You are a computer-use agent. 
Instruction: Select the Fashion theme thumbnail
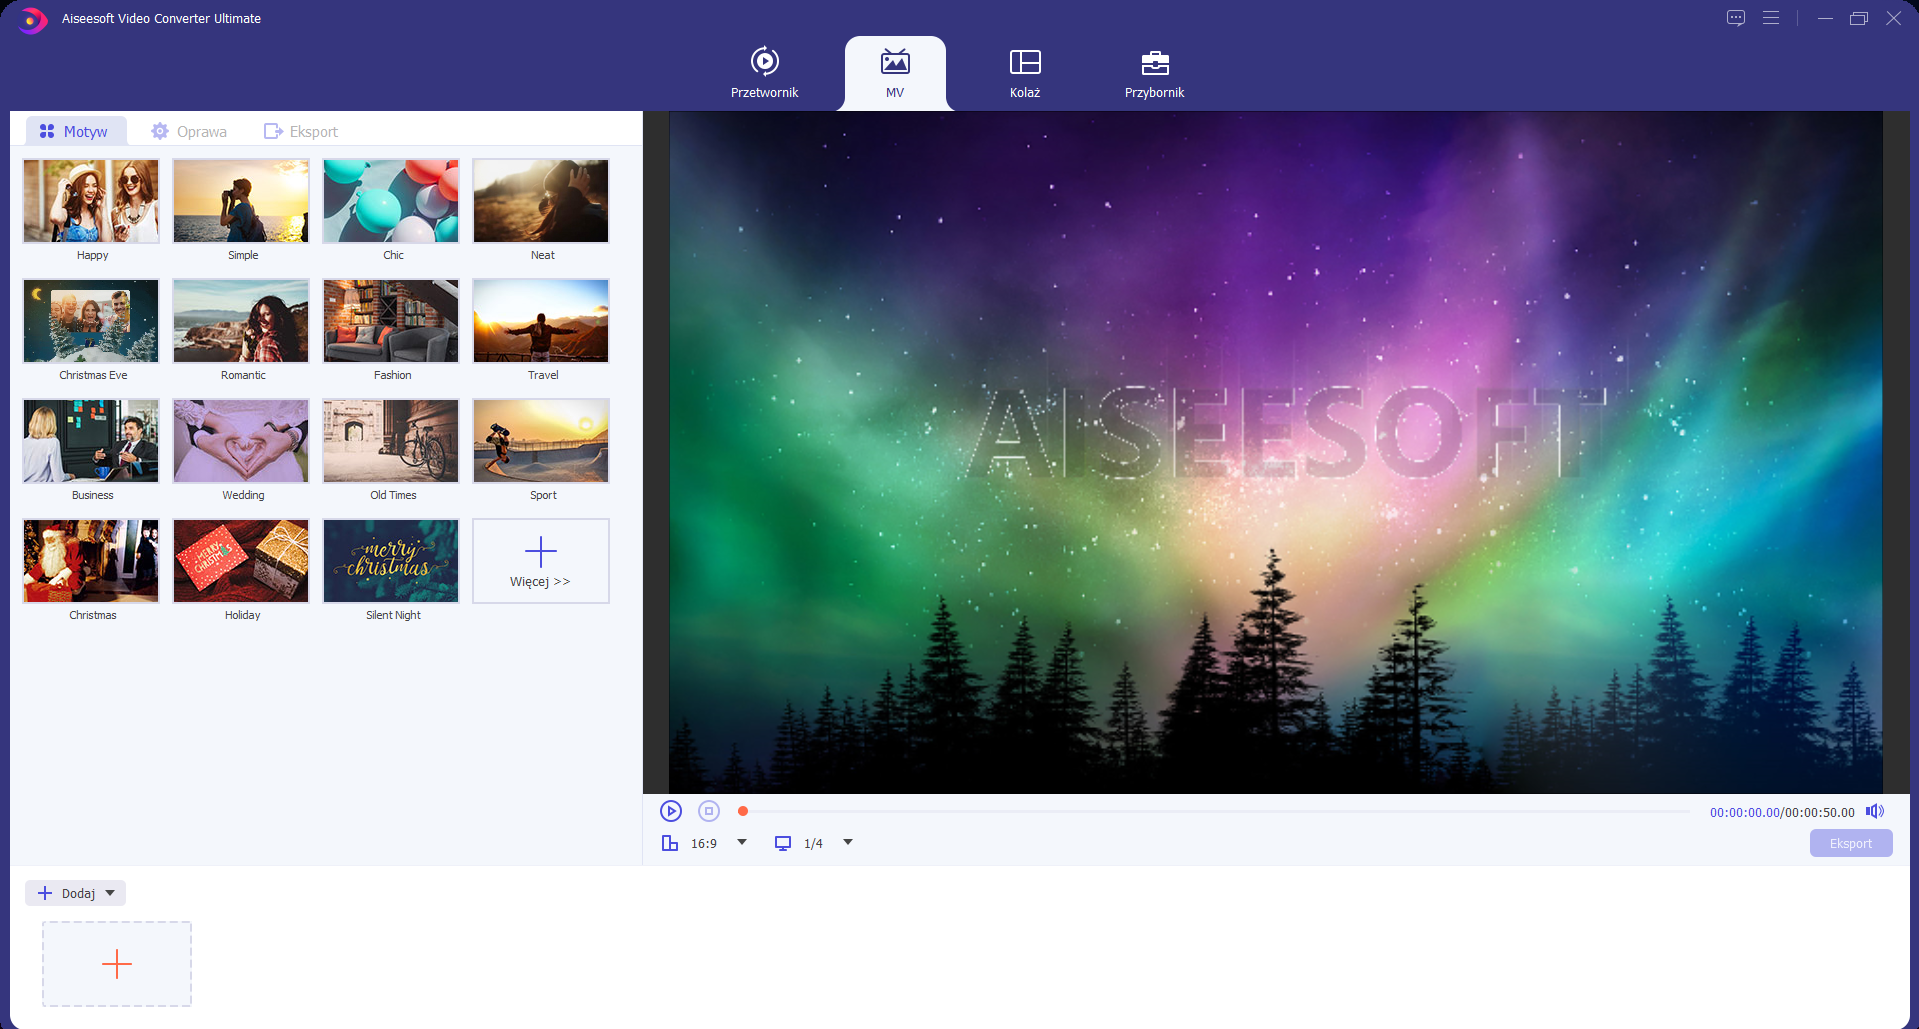(x=391, y=321)
